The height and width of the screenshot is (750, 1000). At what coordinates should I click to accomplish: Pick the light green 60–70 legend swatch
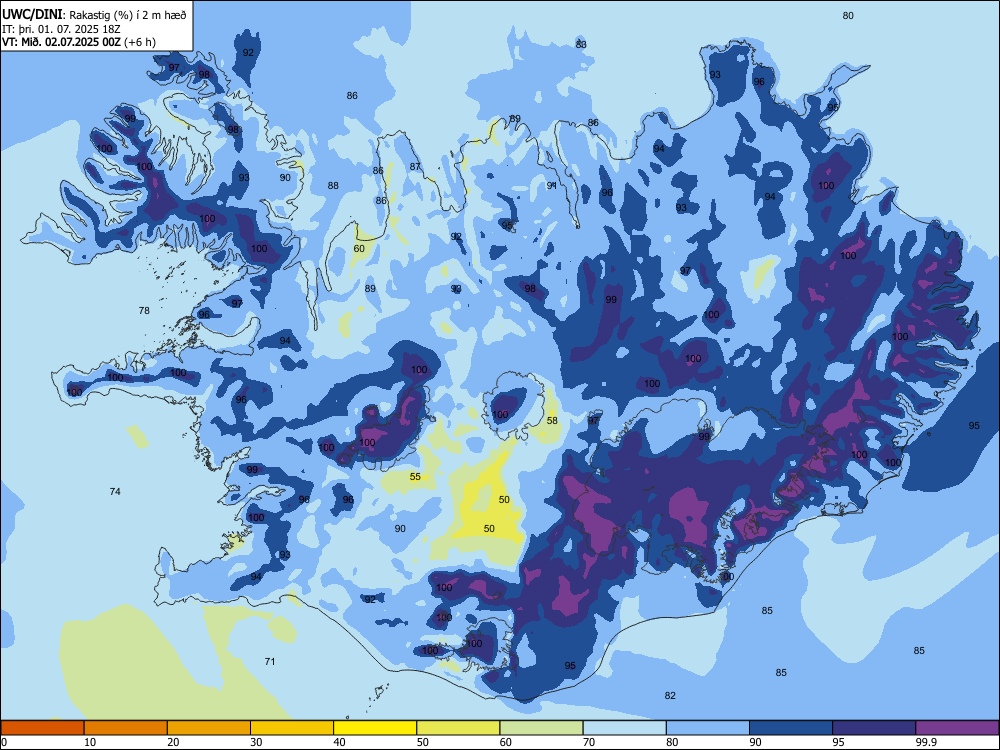click(541, 728)
